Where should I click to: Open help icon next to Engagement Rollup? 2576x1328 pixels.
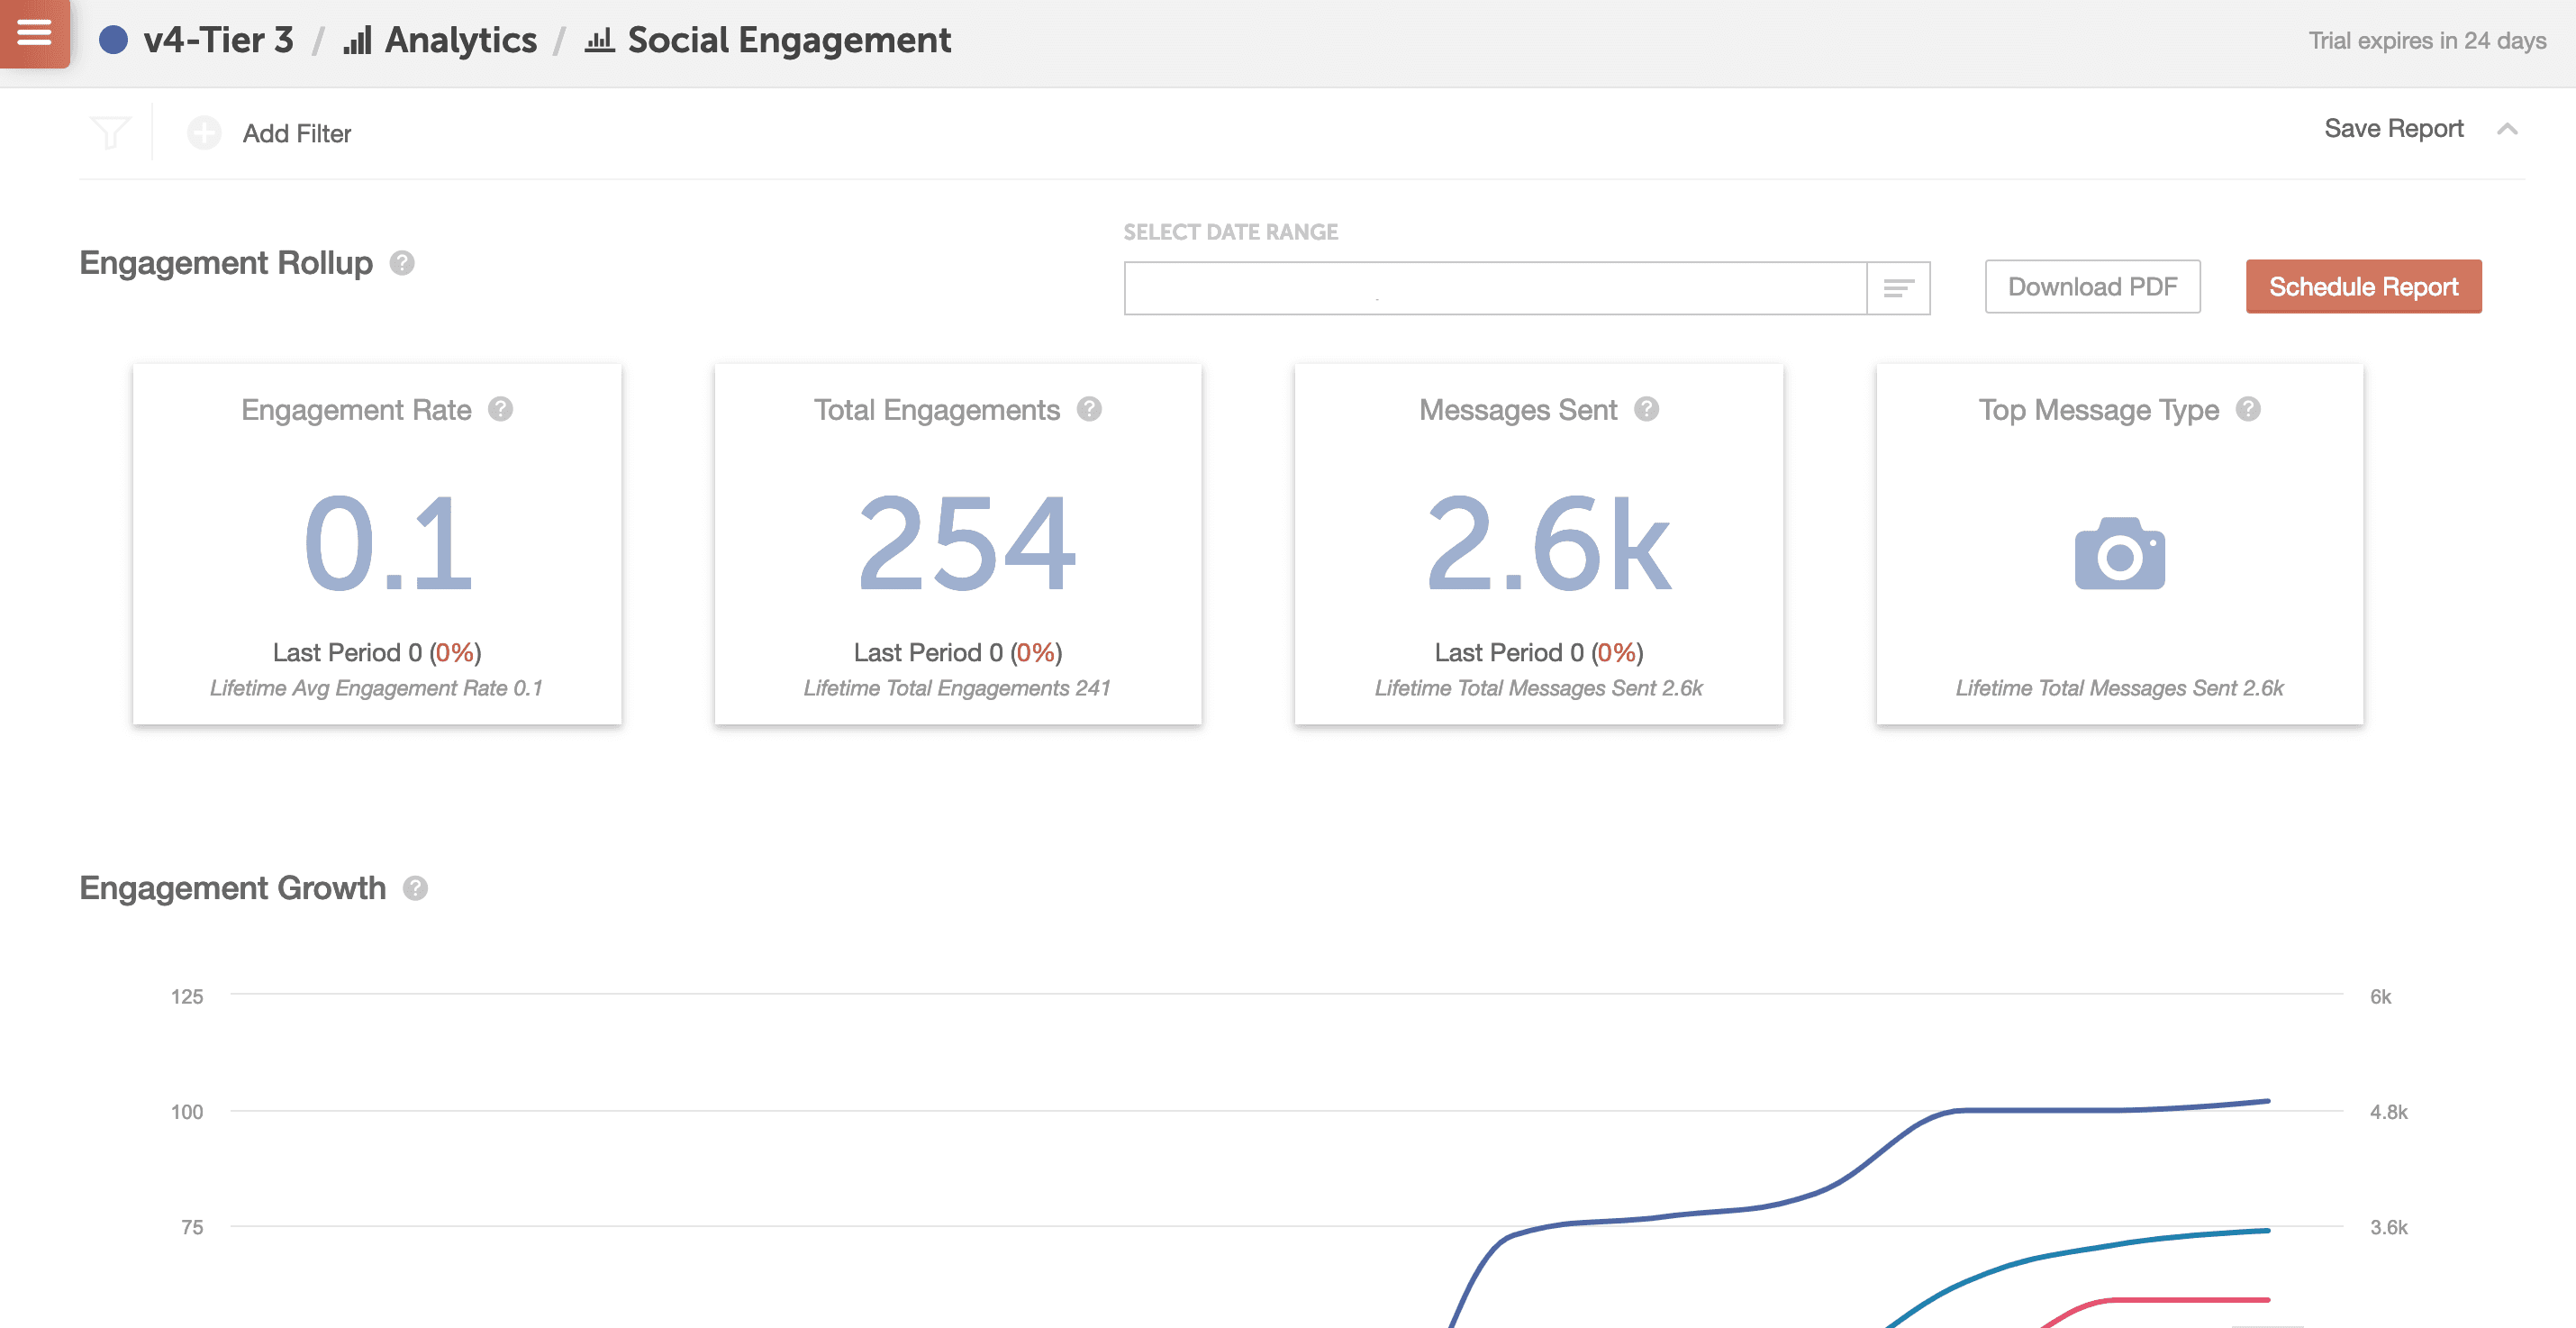[x=402, y=263]
